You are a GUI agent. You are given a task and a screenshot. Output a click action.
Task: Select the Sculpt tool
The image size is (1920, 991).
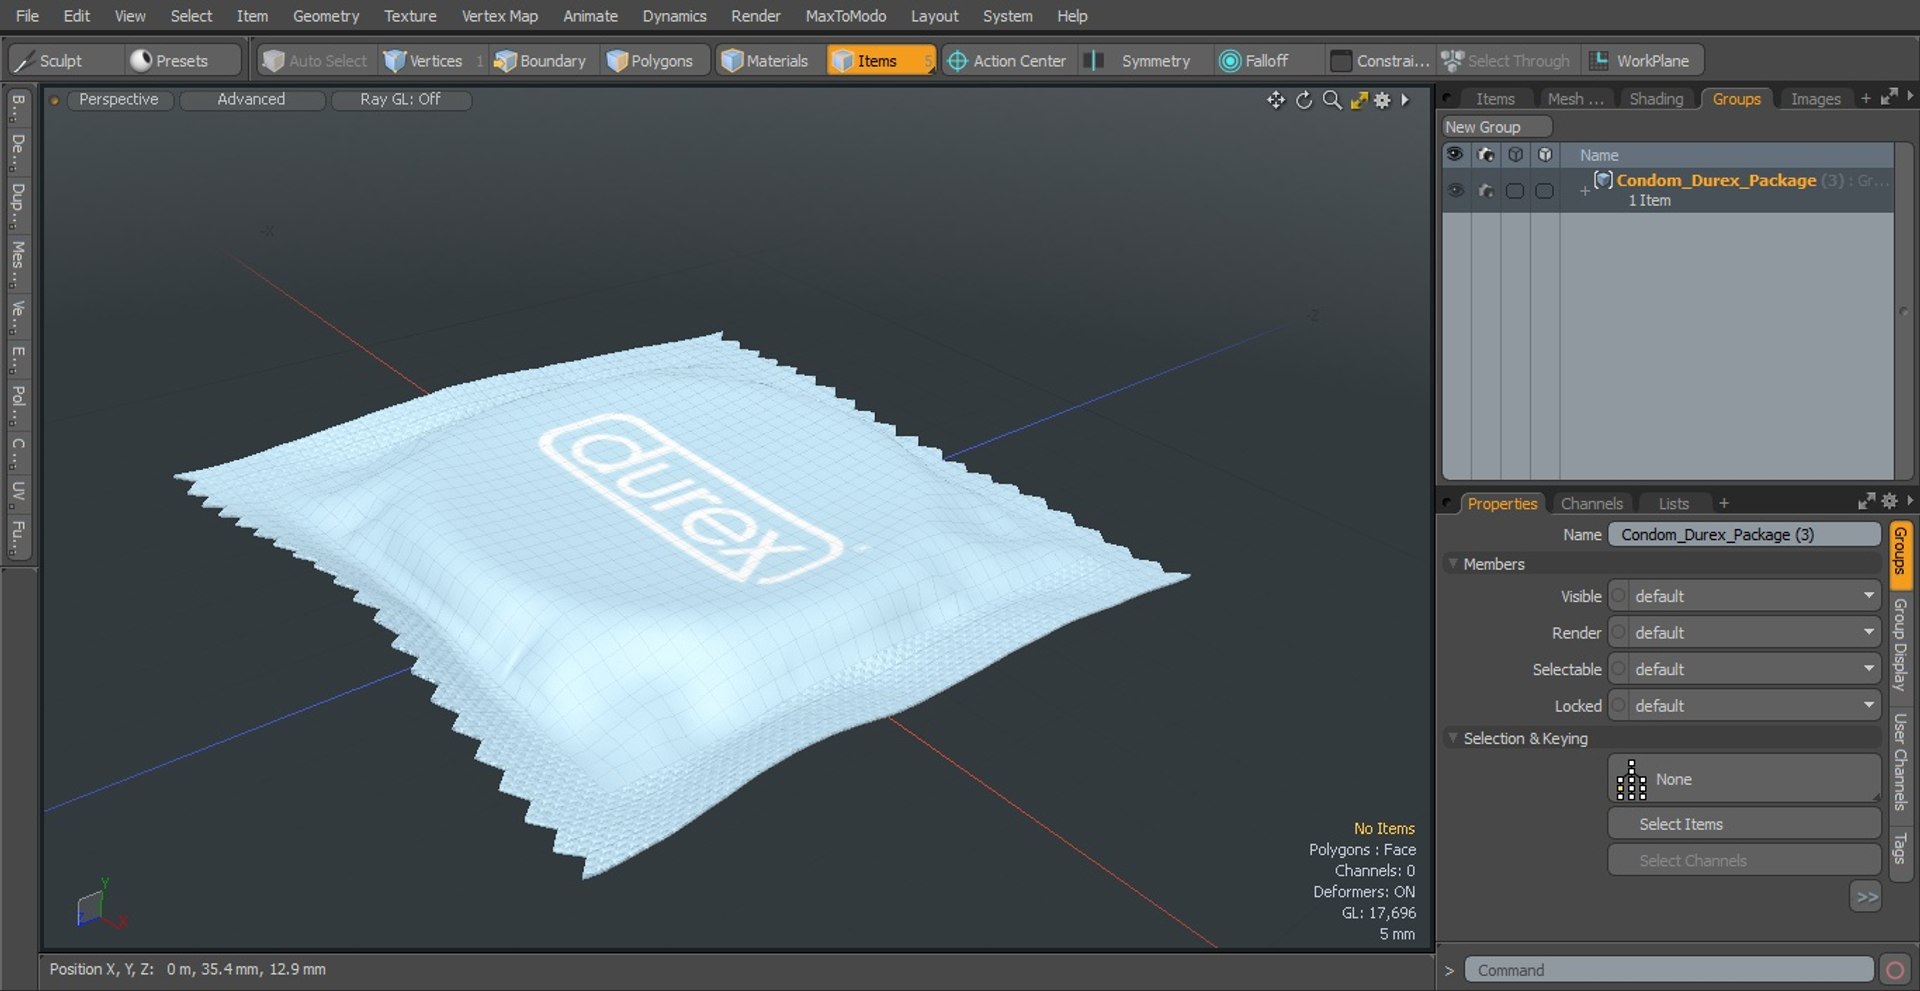click(65, 61)
